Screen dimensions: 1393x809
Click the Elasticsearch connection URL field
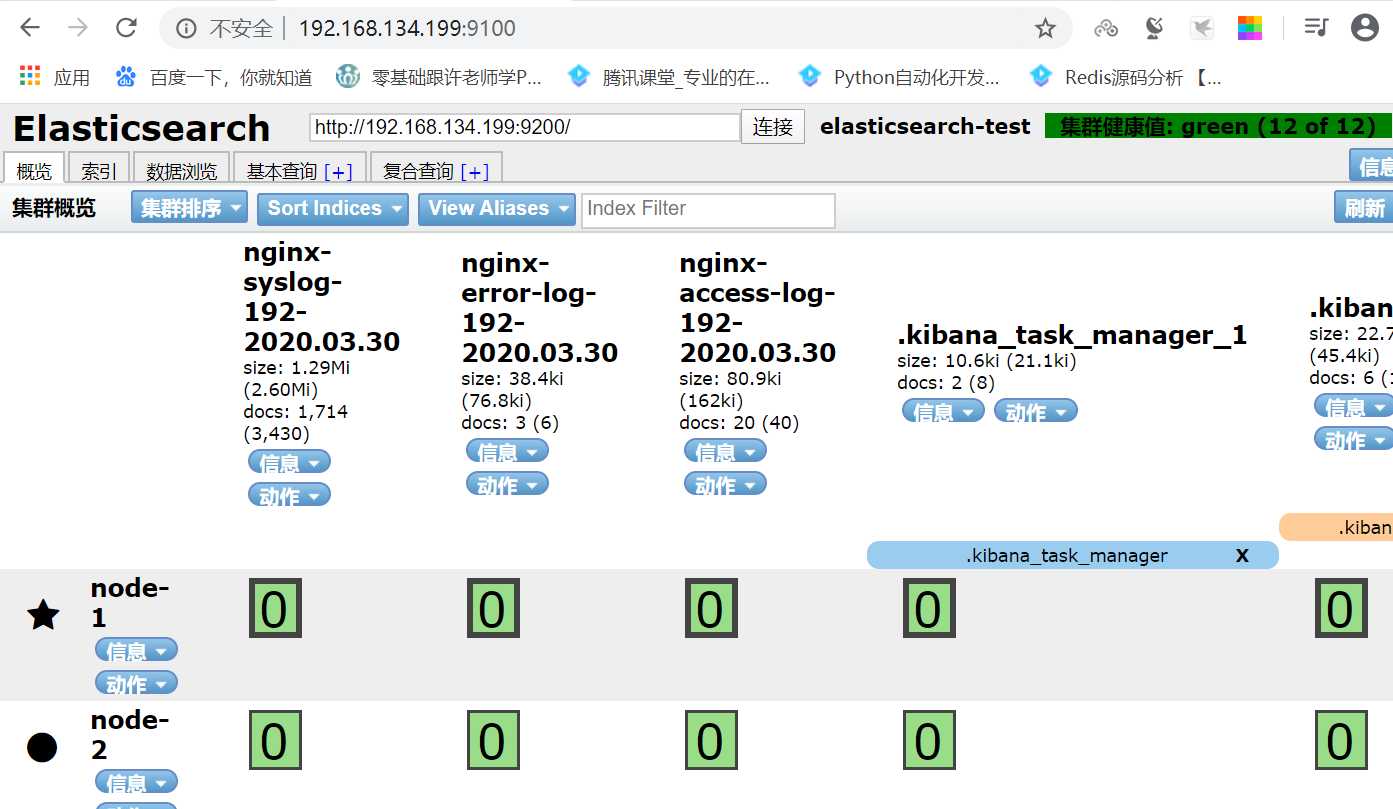click(x=525, y=127)
